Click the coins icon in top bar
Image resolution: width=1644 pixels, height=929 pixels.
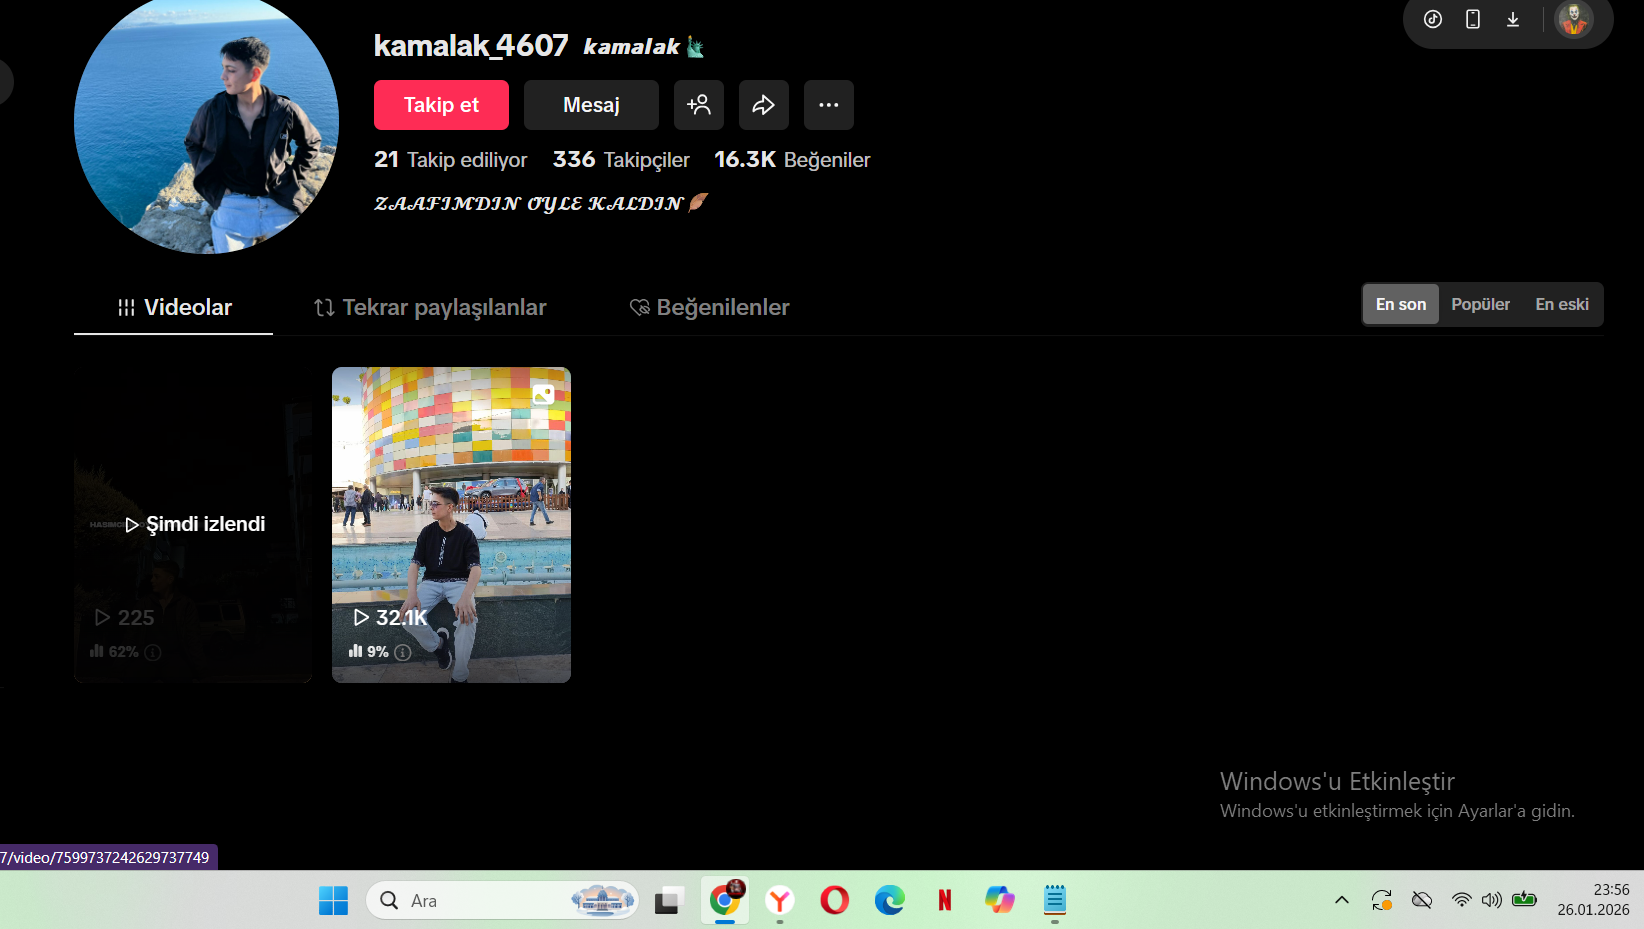[1433, 19]
